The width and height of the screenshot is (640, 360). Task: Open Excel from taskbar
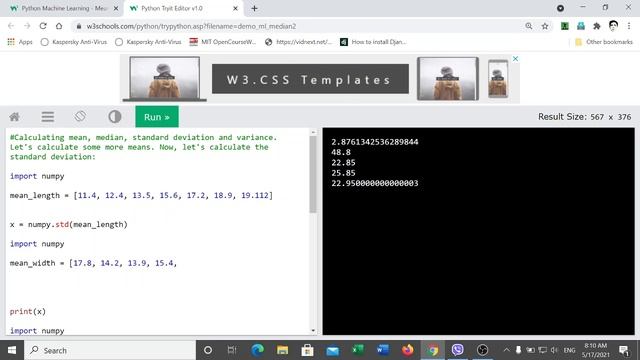(358, 350)
